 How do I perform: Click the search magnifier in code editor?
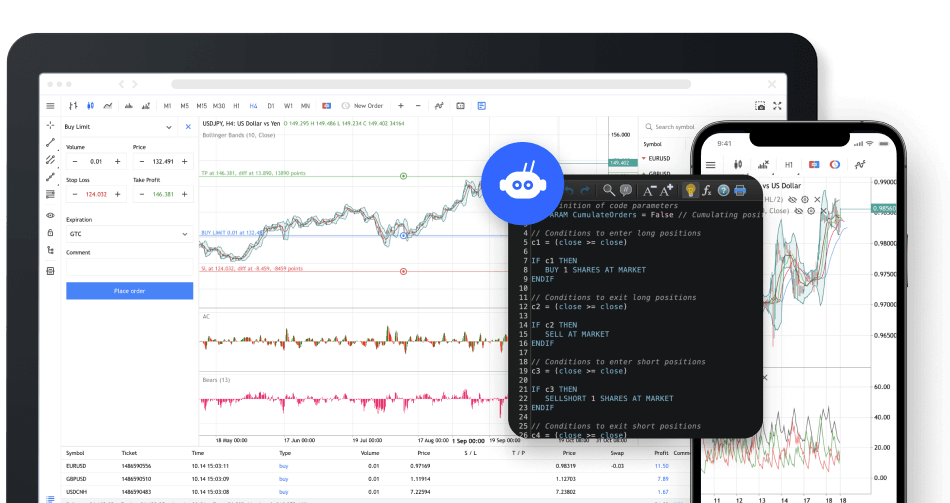(609, 190)
